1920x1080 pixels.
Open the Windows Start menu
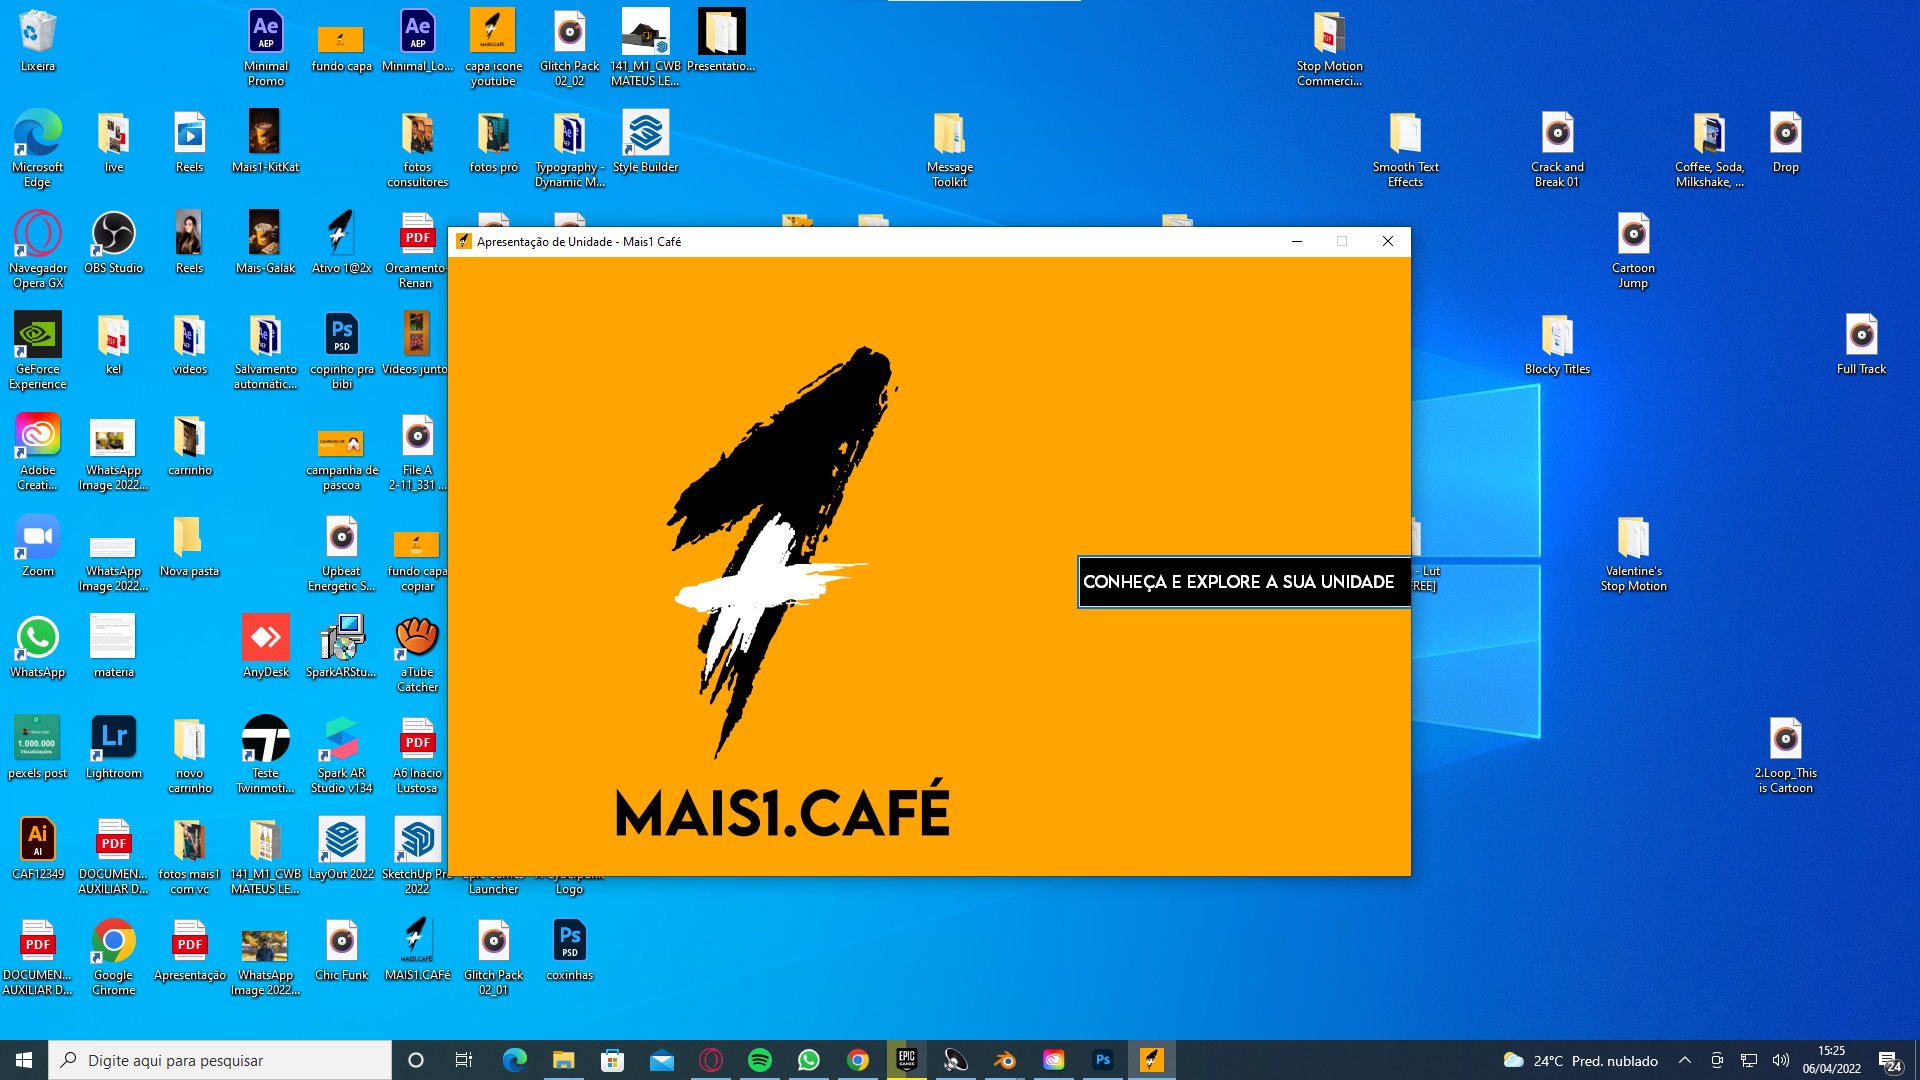click(24, 1060)
